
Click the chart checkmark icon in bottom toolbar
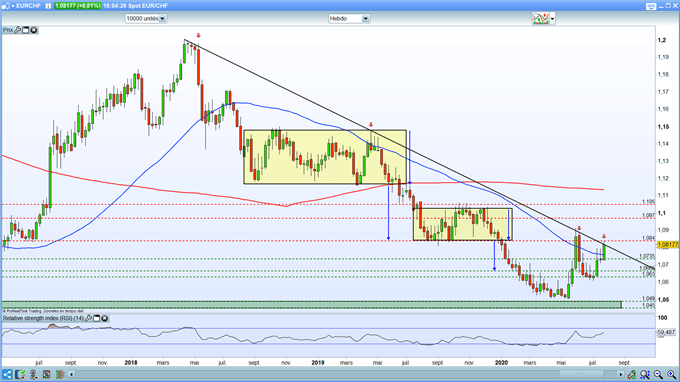click(20, 374)
